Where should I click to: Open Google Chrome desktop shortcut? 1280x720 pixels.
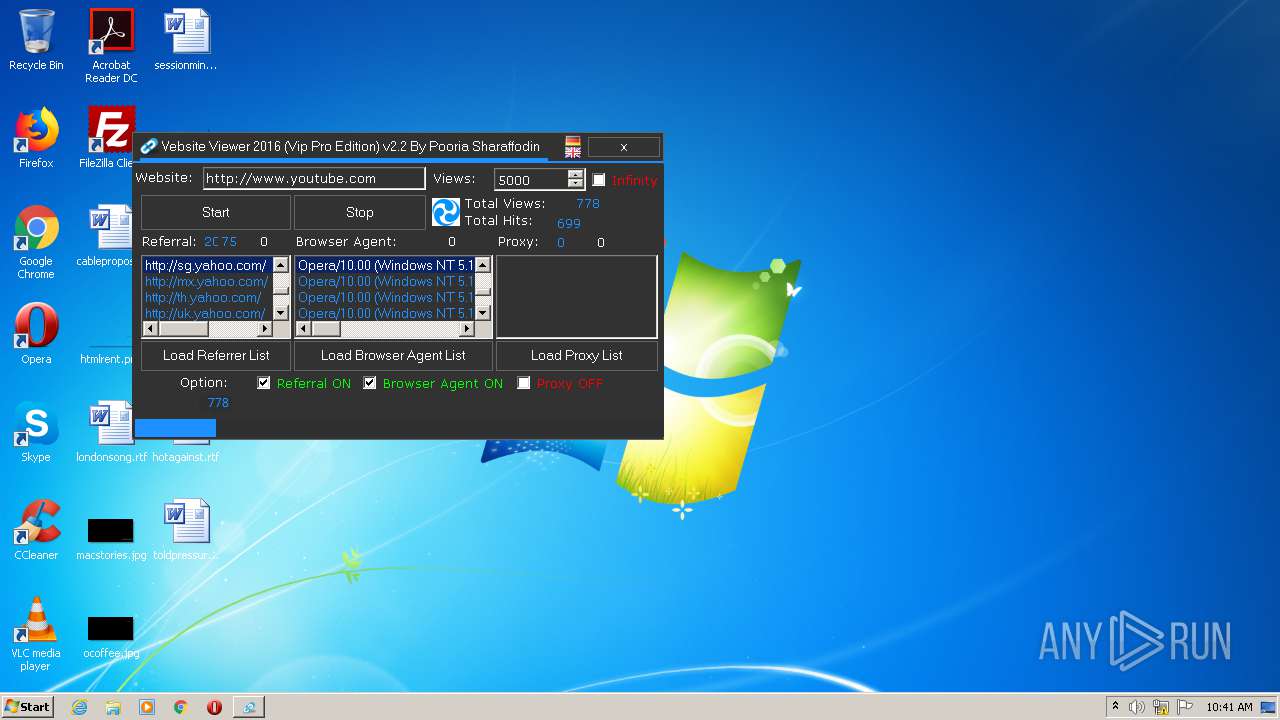pos(36,243)
